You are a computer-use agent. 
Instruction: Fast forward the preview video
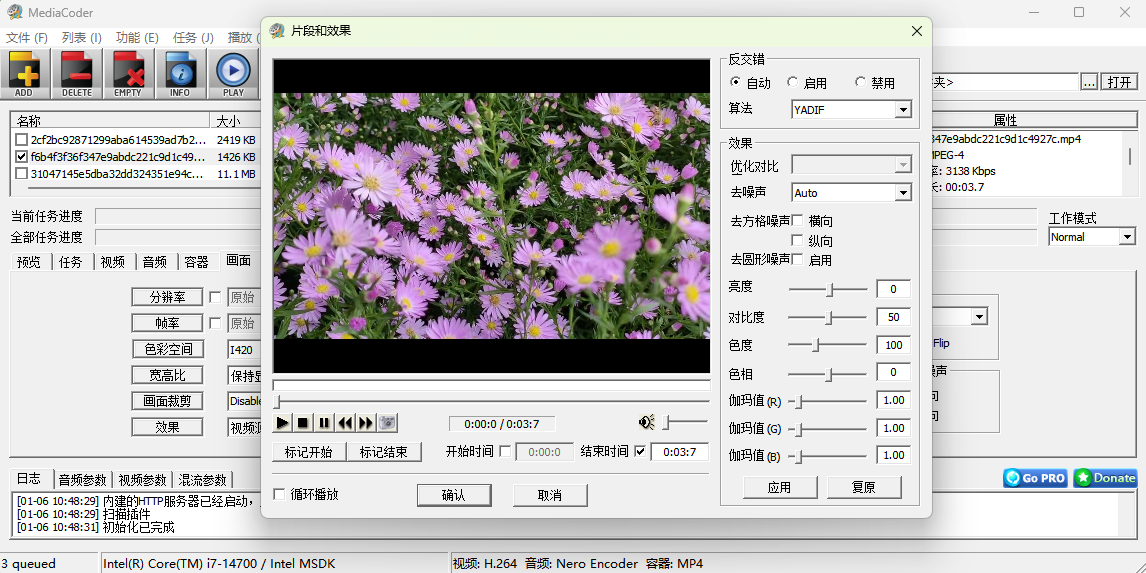[x=366, y=423]
